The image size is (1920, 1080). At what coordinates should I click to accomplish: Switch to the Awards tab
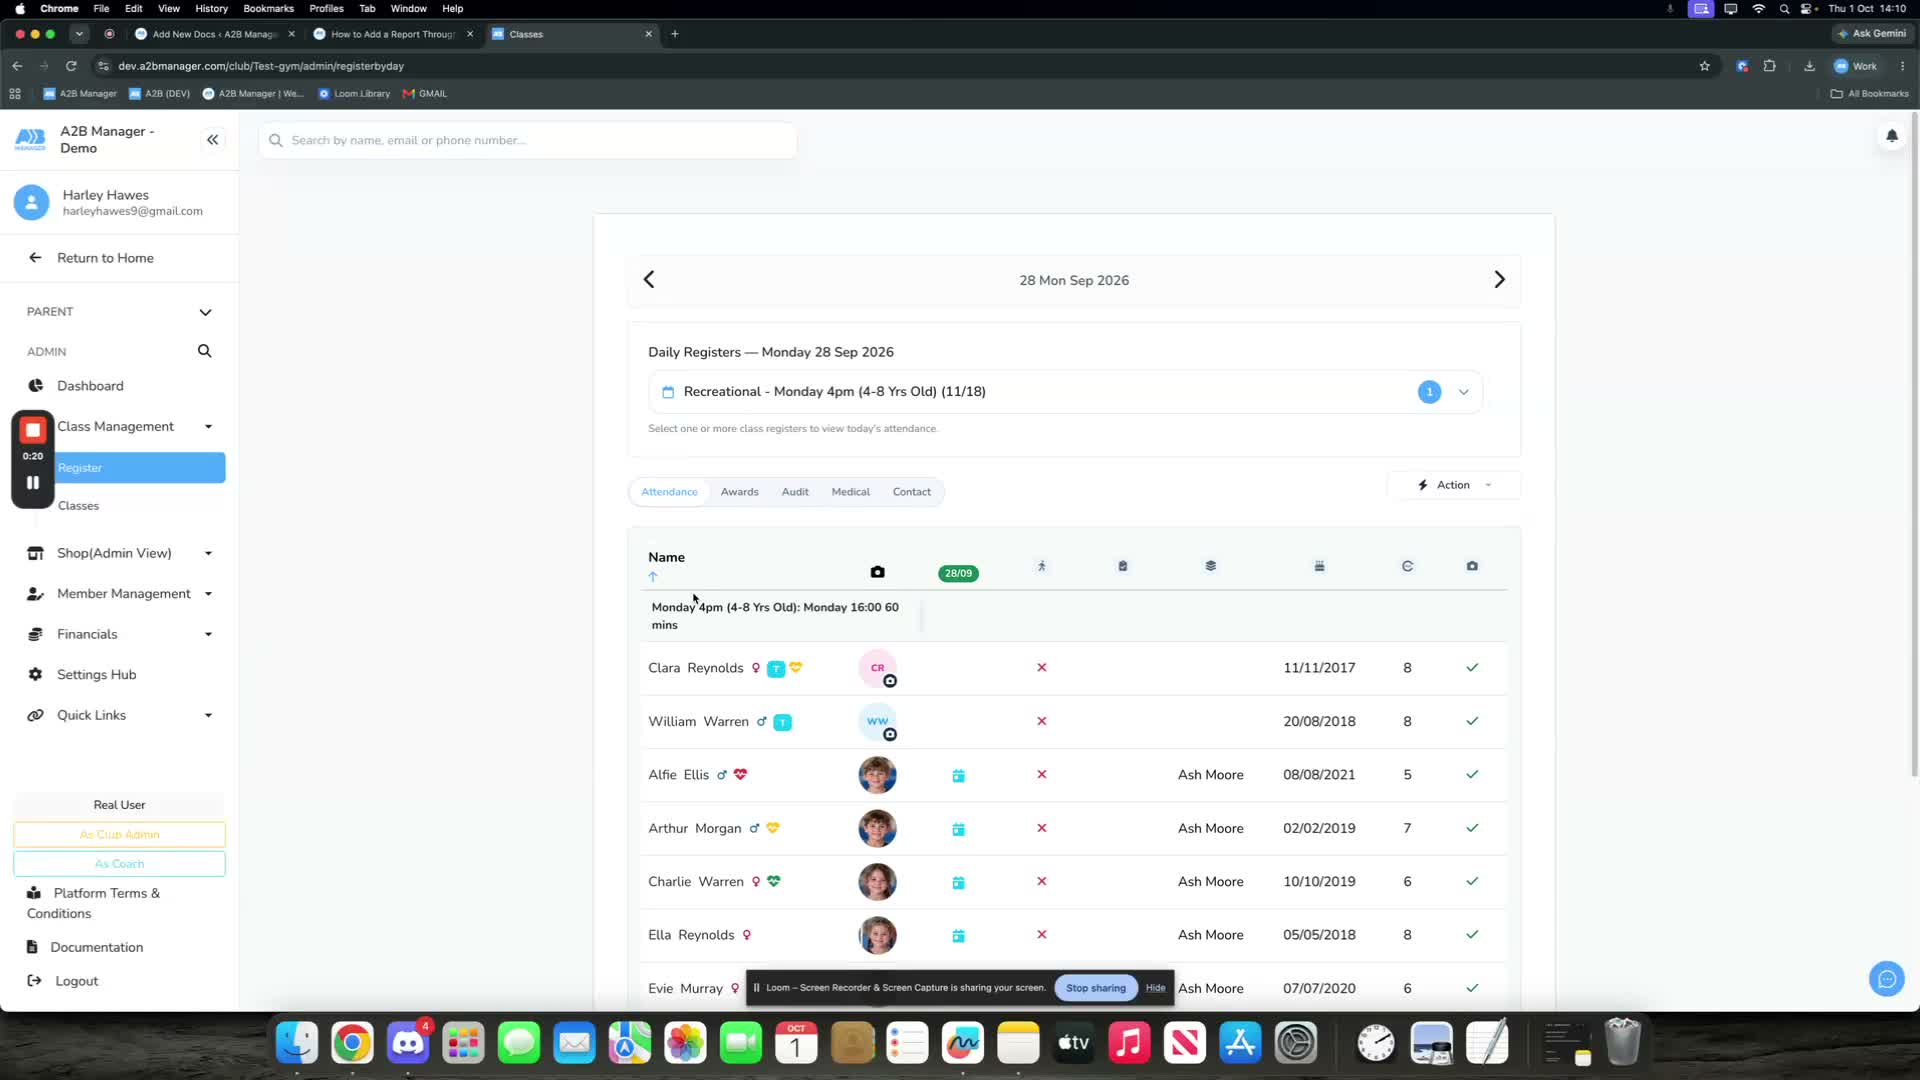pos(739,492)
